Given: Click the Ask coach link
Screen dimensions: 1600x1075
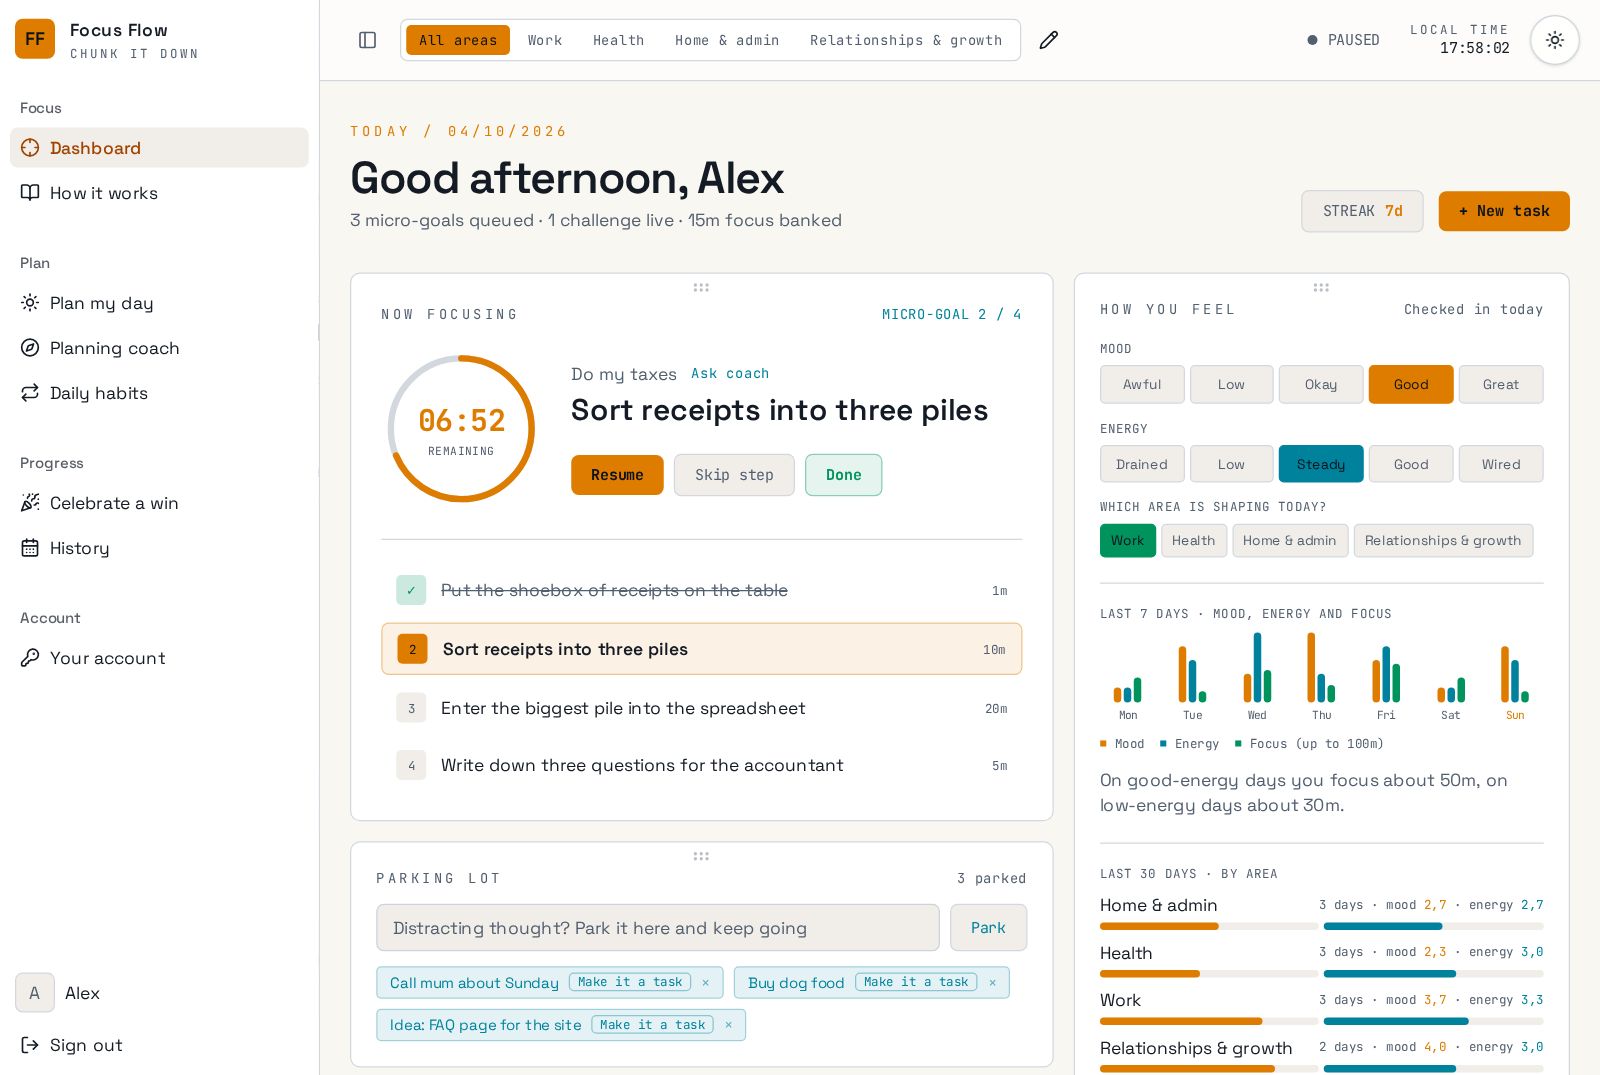Looking at the screenshot, I should click(x=730, y=373).
